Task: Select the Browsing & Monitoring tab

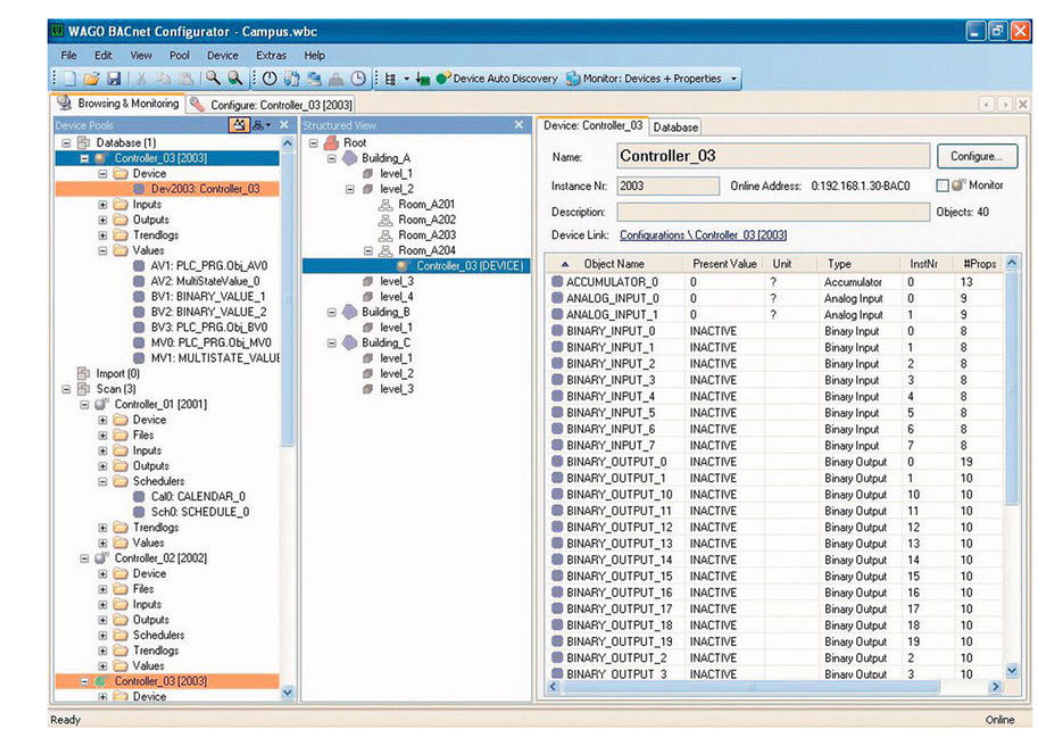Action: 118,103
